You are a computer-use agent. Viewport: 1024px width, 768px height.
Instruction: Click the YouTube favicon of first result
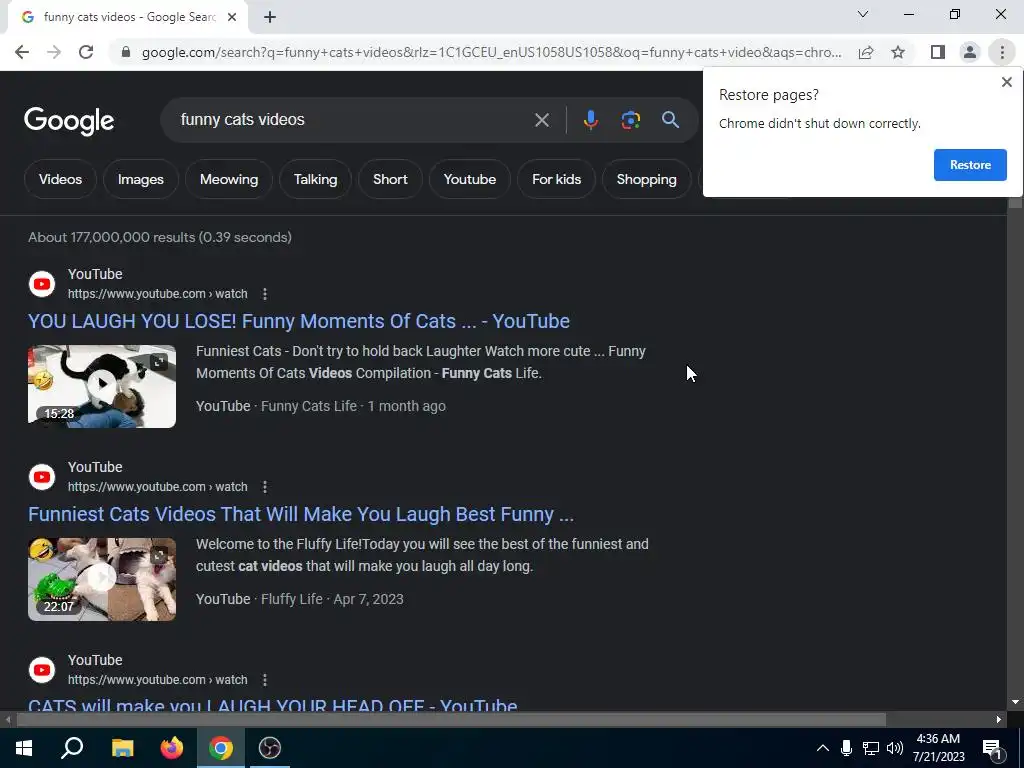click(x=42, y=284)
